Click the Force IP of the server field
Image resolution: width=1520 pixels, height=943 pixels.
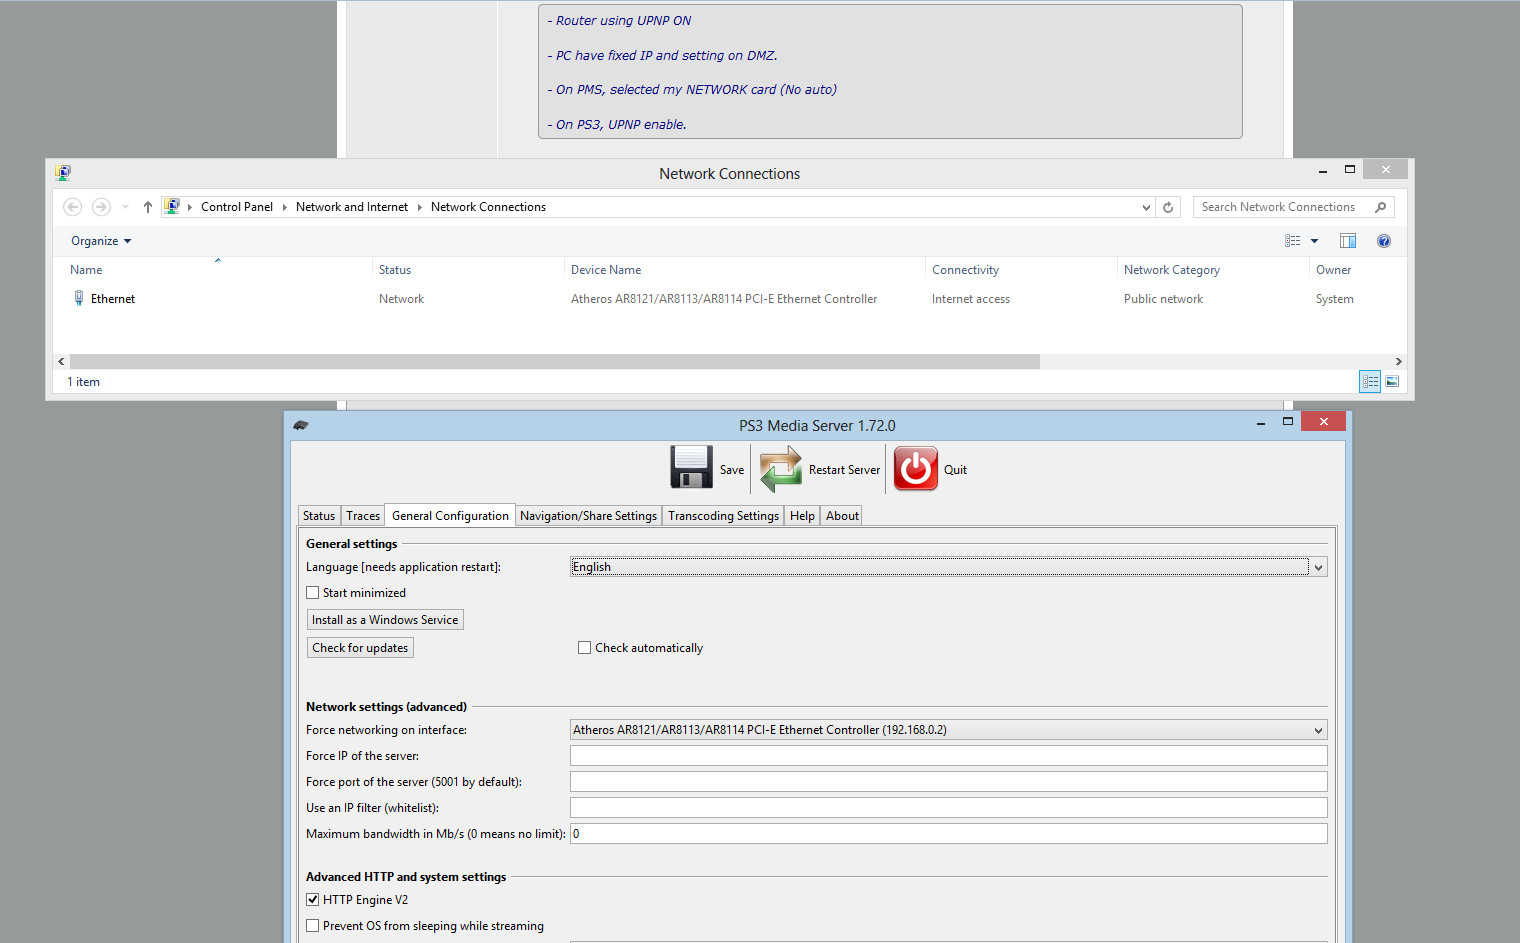(x=949, y=756)
